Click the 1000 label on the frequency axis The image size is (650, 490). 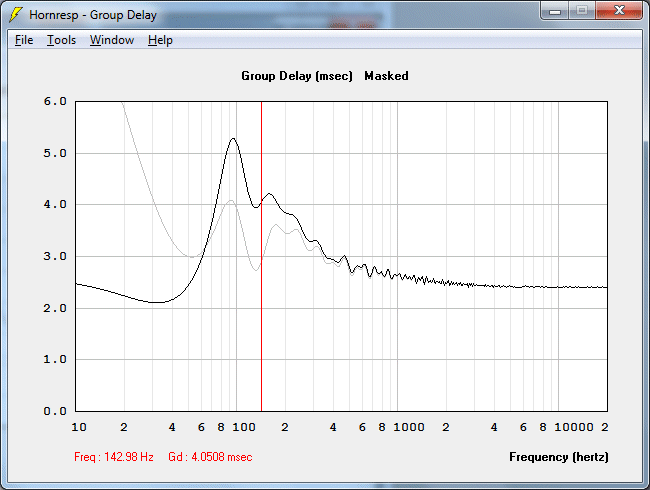(x=409, y=427)
